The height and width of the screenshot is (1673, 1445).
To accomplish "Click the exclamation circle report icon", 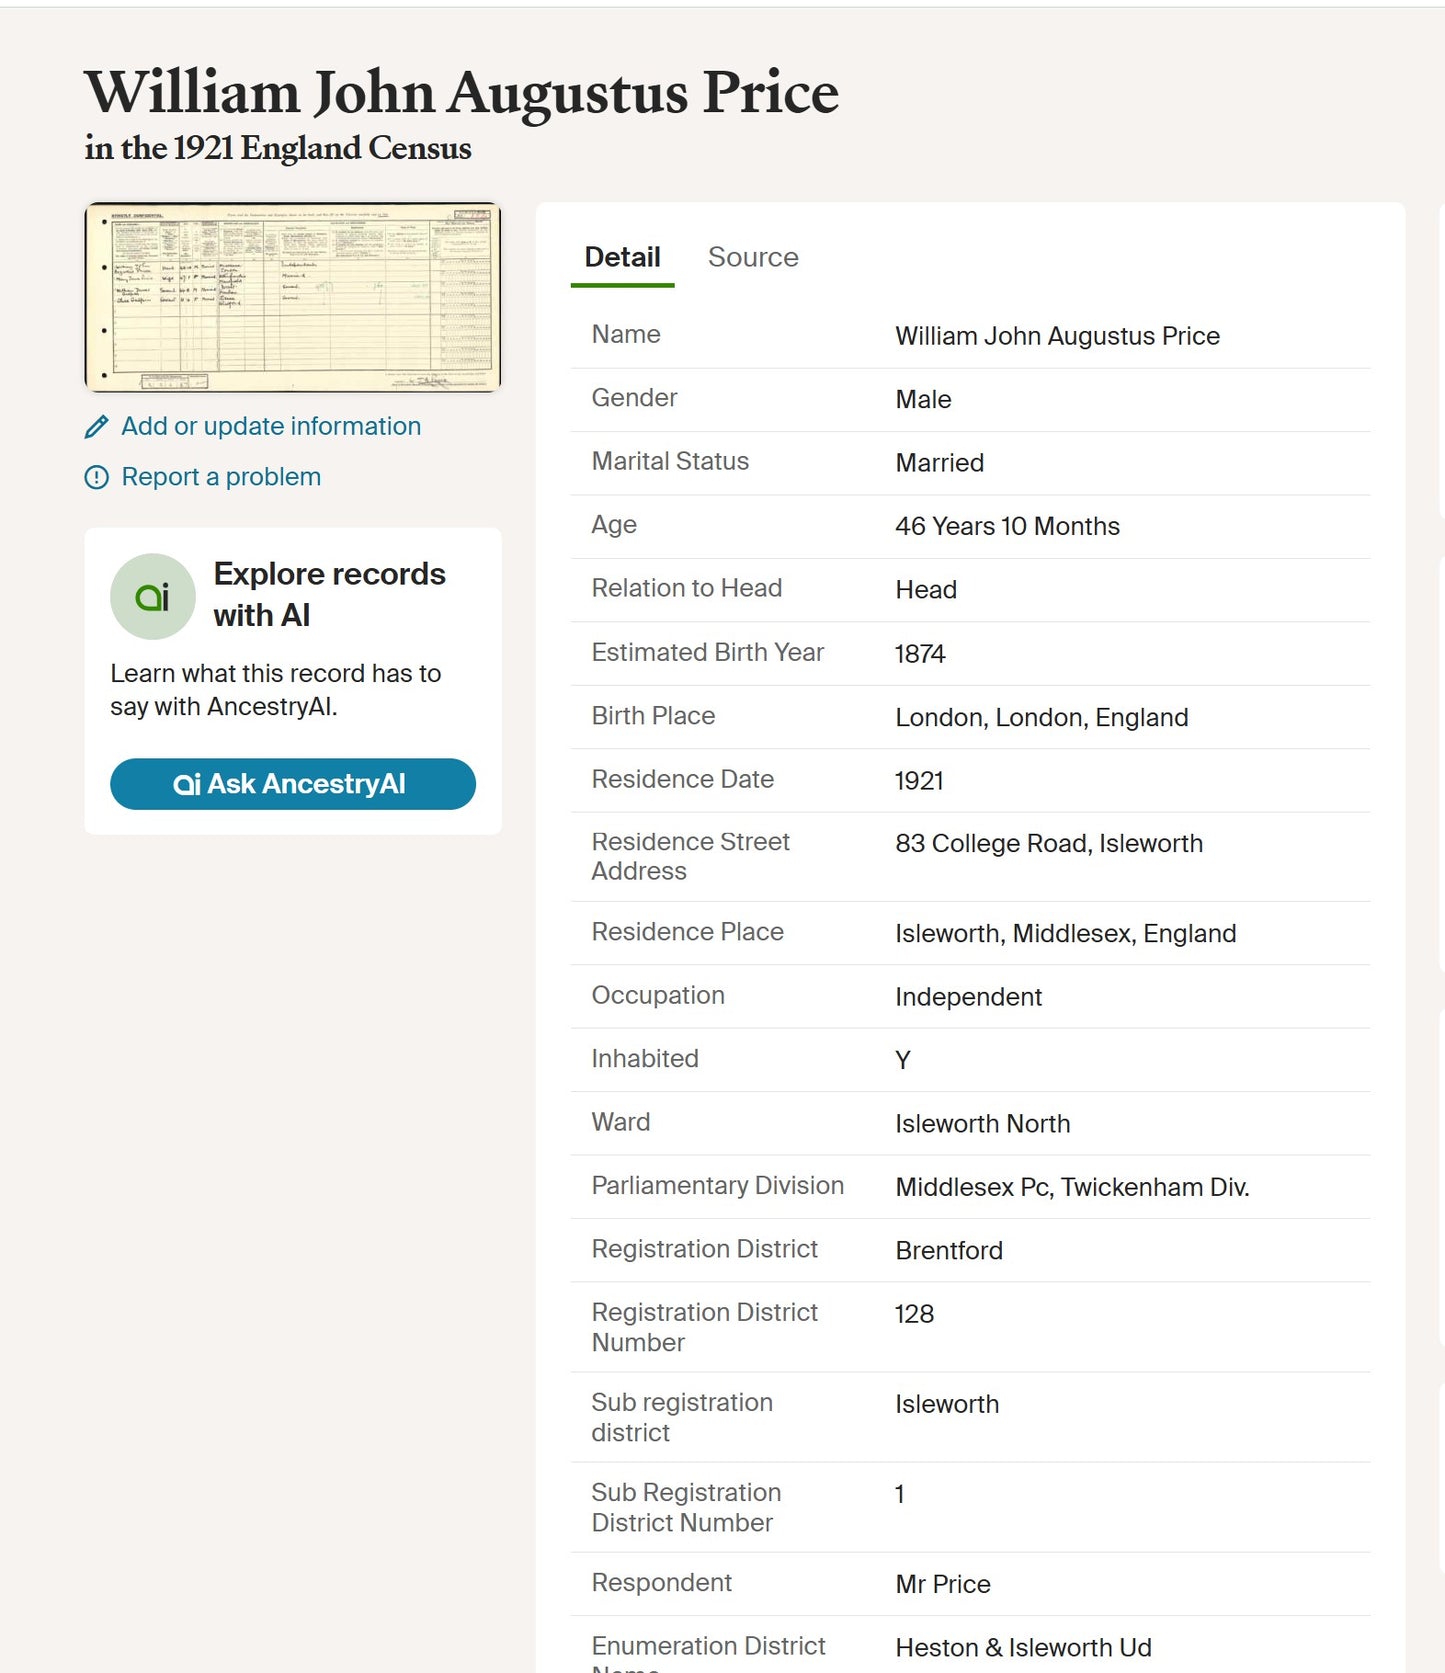I will click(x=96, y=477).
